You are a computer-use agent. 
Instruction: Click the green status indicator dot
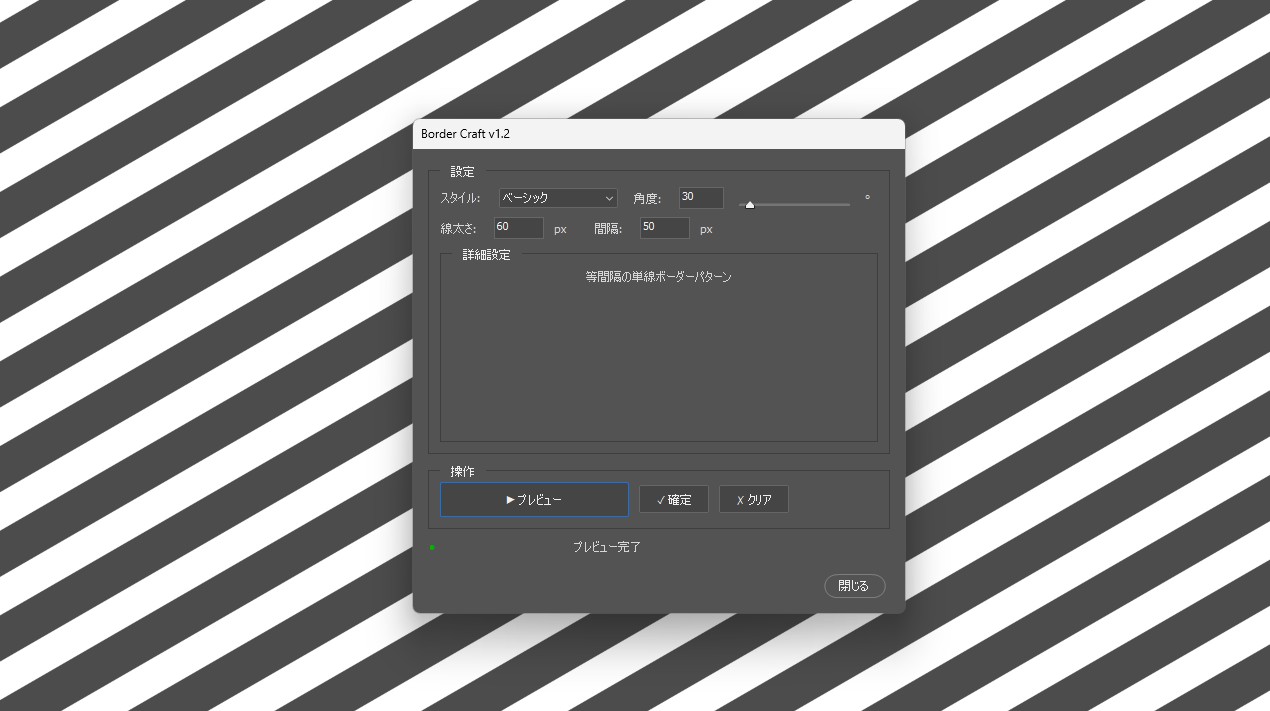click(432, 547)
